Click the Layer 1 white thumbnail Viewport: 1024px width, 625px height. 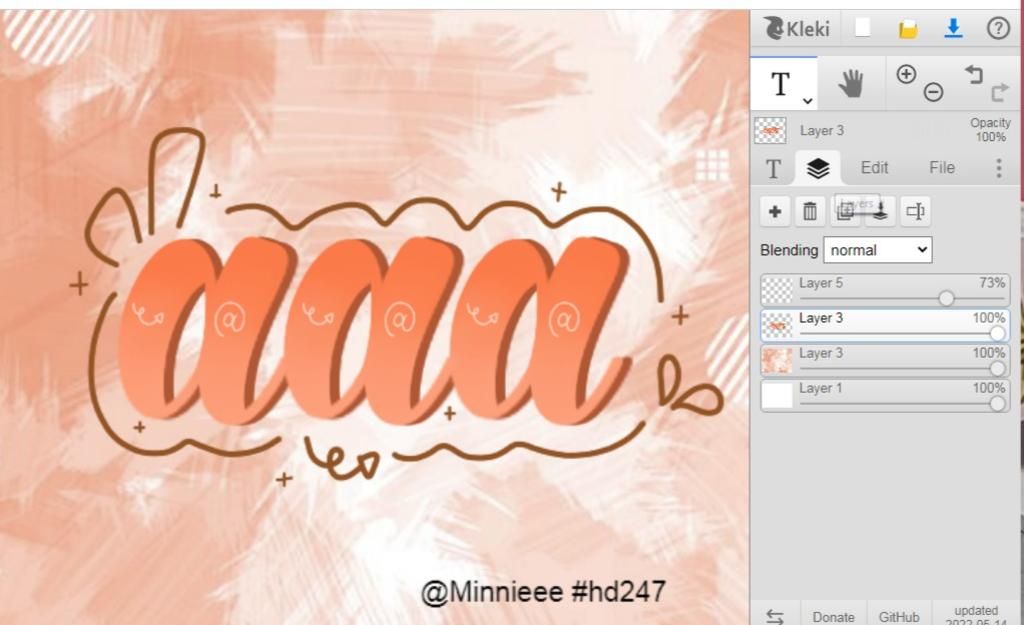[x=777, y=395]
